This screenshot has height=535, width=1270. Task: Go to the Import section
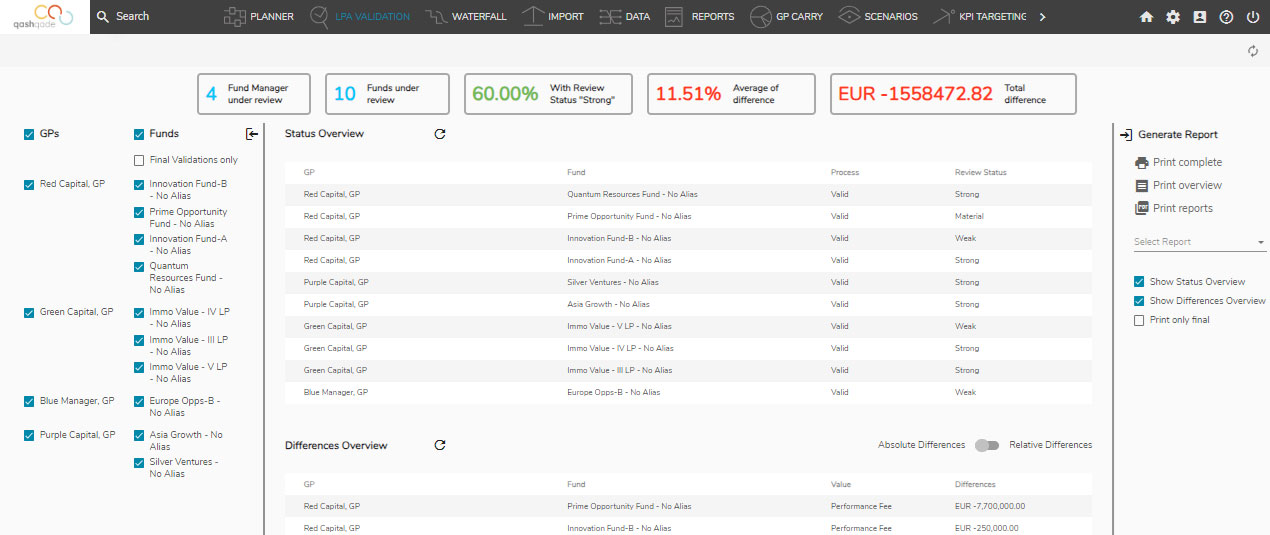(x=553, y=17)
